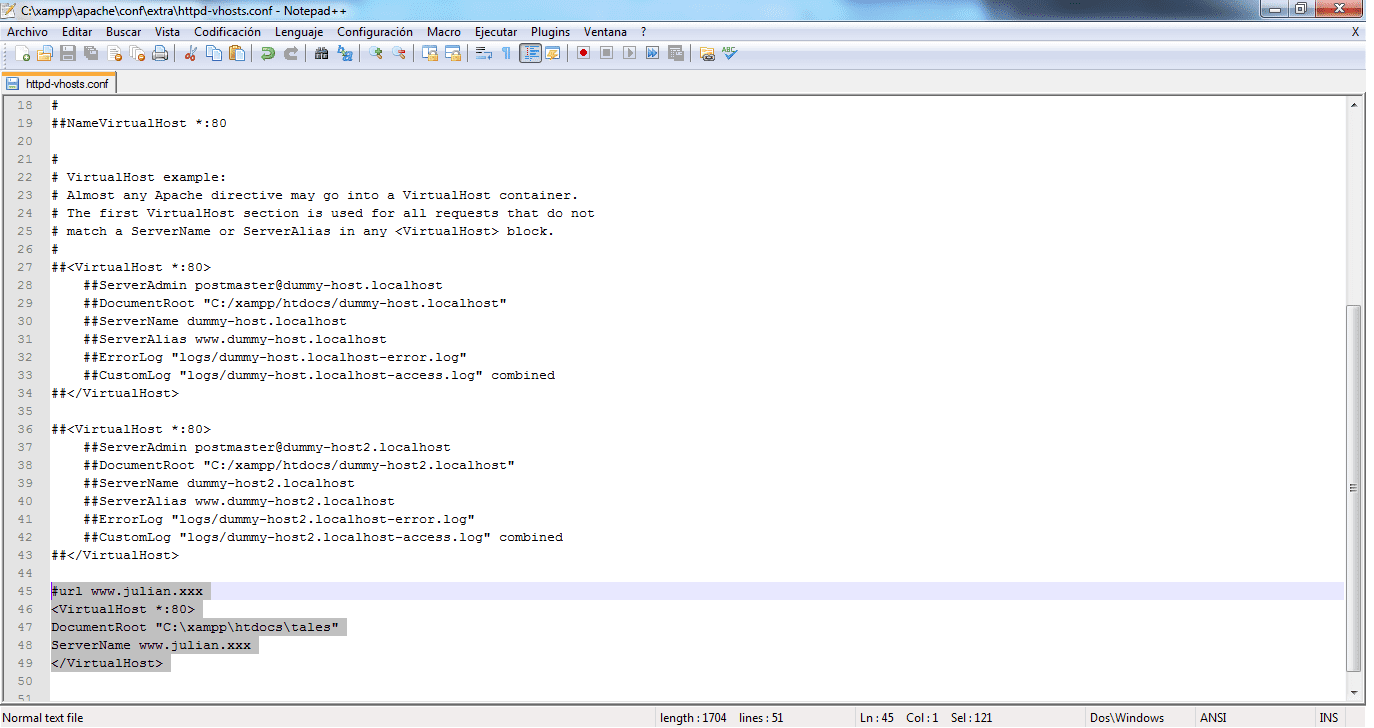1374x728 pixels.
Task: Toggle the indent guide button
Action: coord(530,53)
